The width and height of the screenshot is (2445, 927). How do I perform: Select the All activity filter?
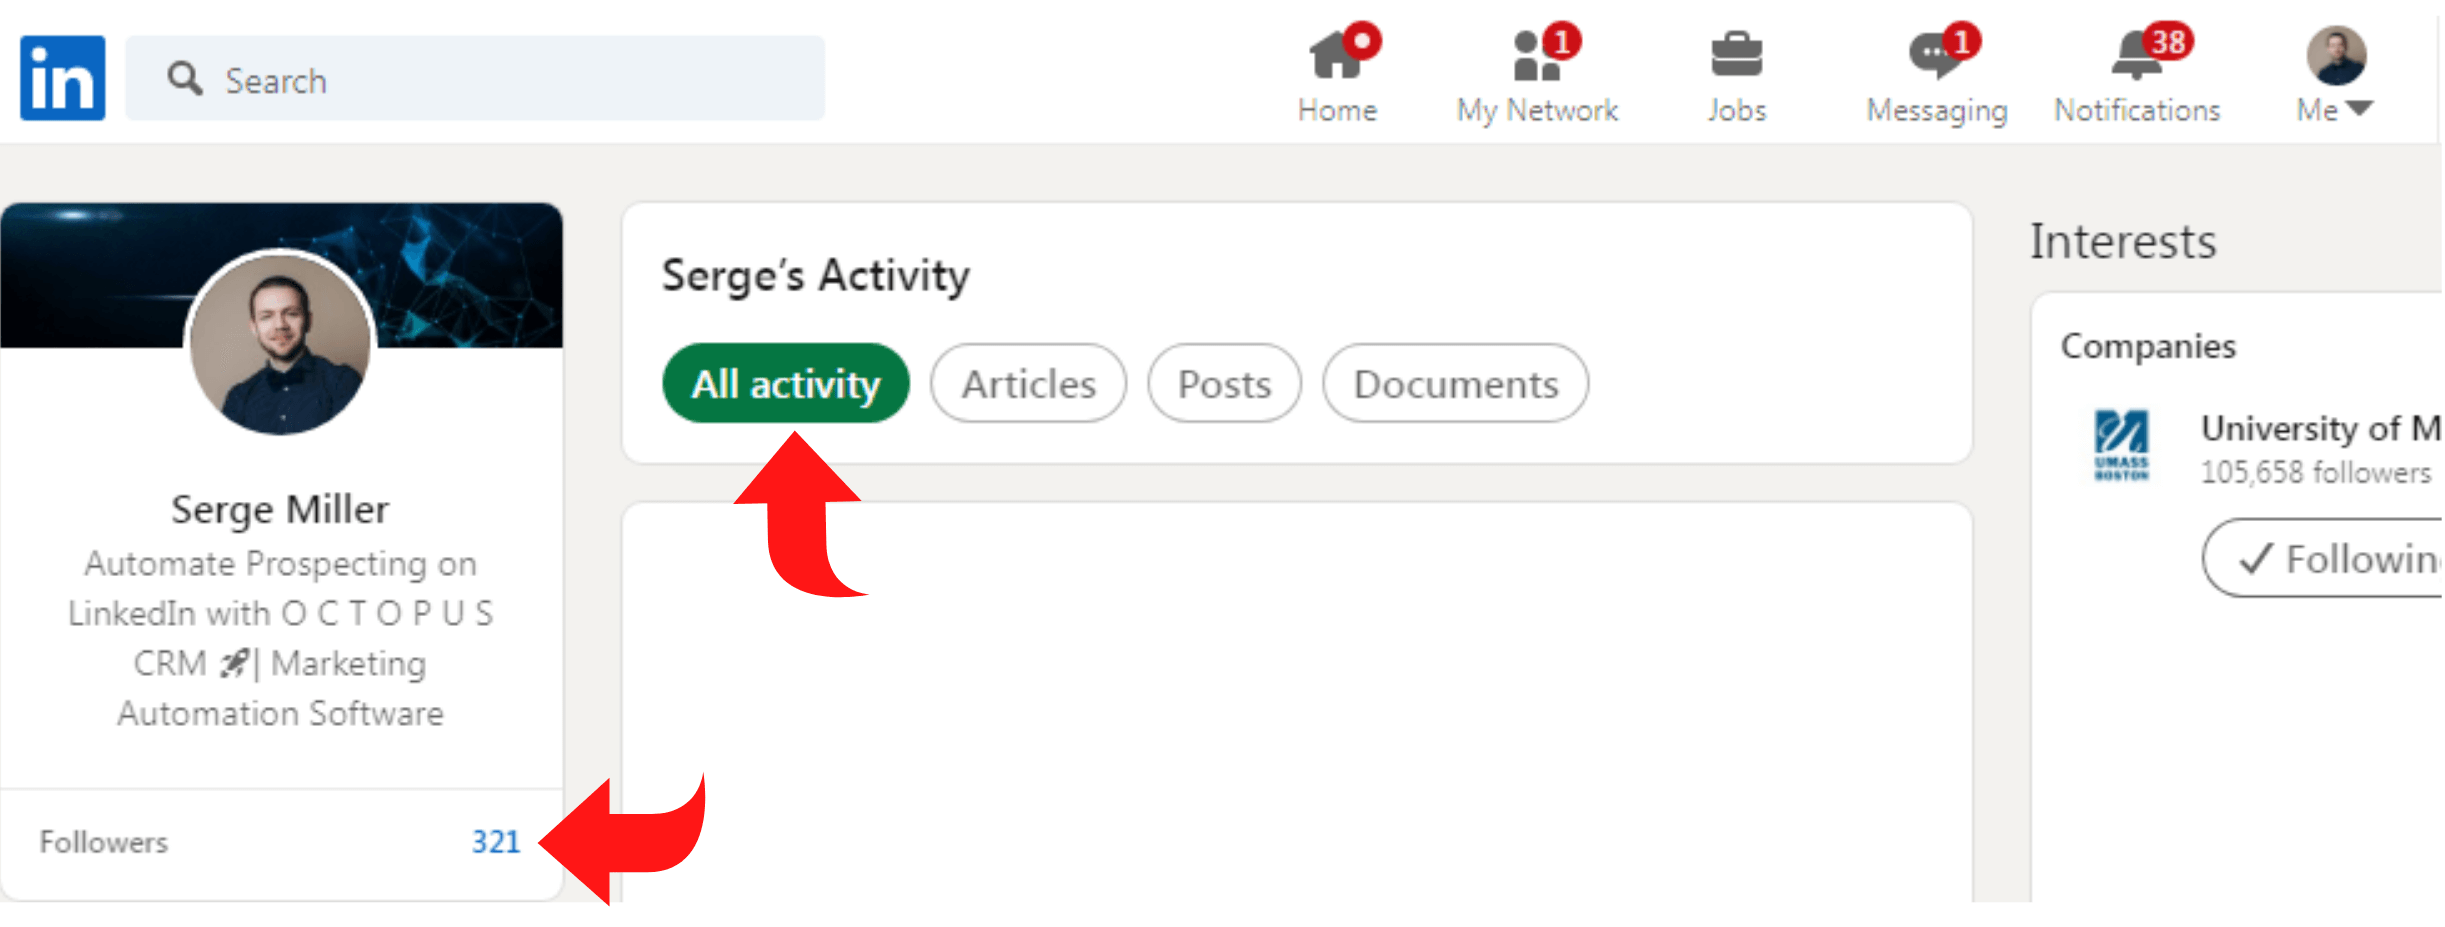[x=786, y=384]
